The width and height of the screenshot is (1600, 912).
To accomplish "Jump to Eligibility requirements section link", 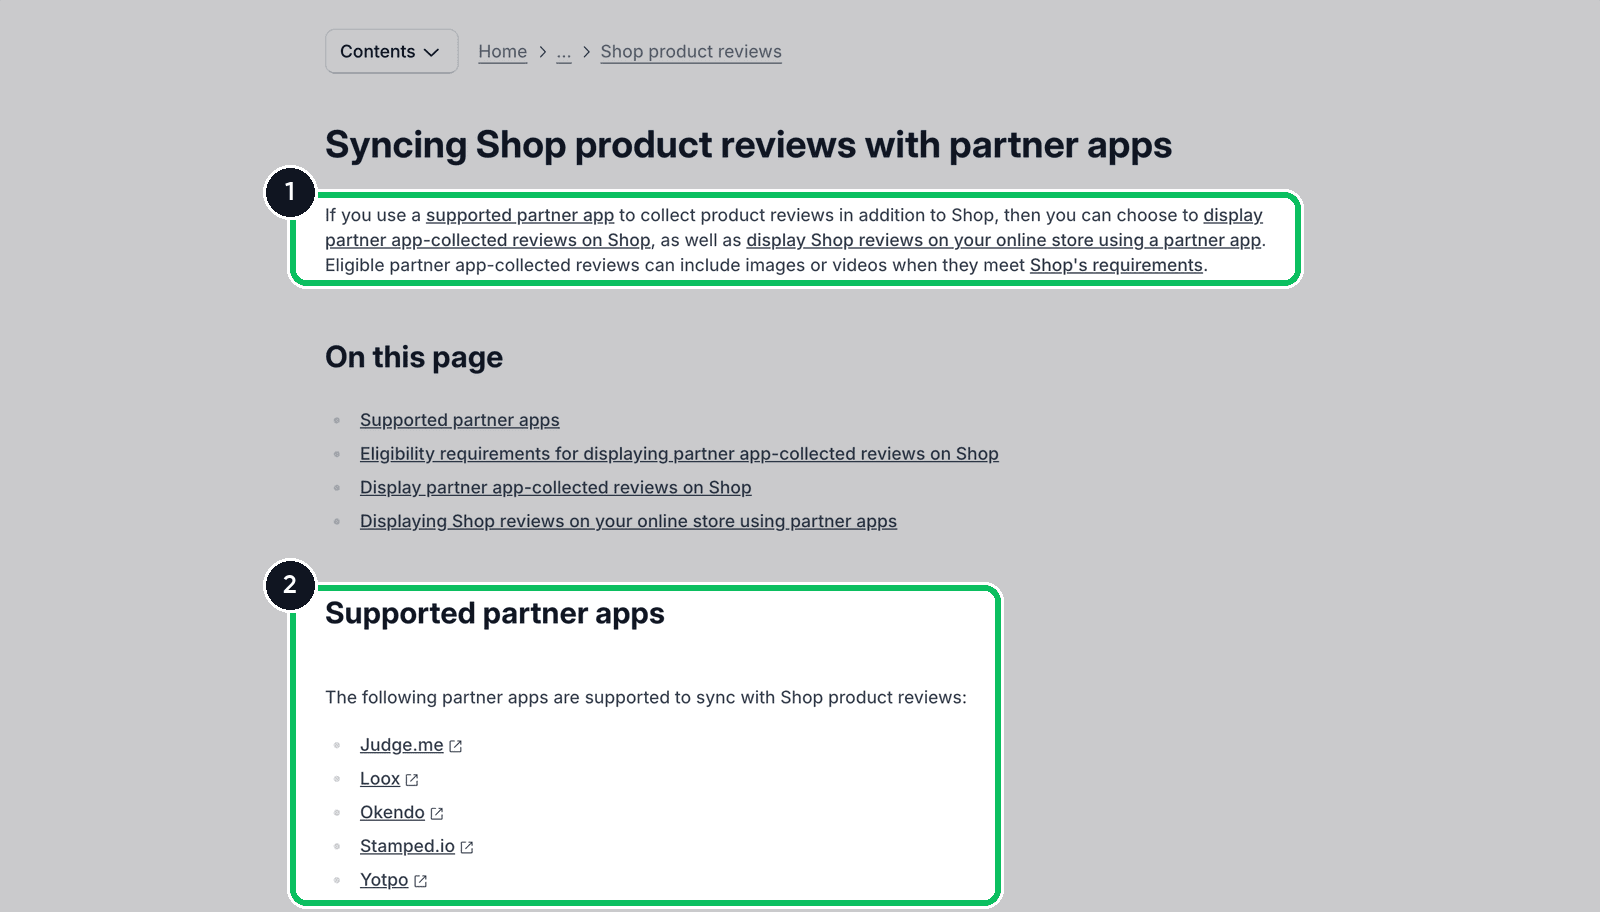I will pyautogui.click(x=679, y=454).
